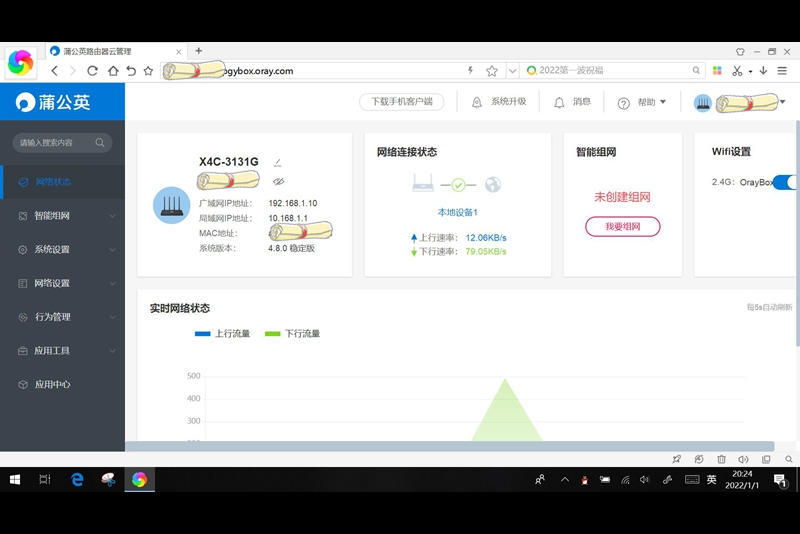Select 行为管理 sidebar item
This screenshot has width=800, height=534.
62,317
